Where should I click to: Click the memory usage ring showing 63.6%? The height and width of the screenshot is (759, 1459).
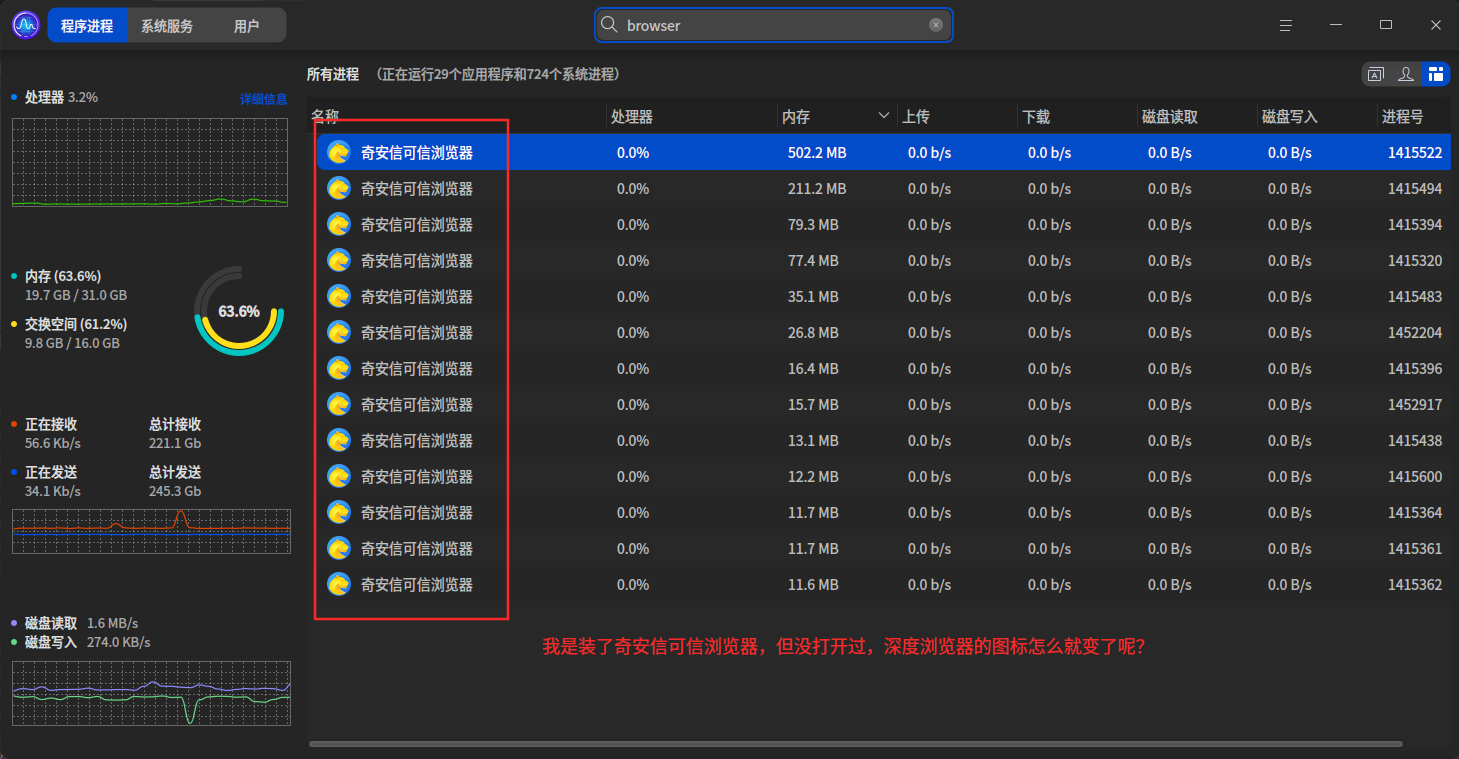click(x=239, y=311)
